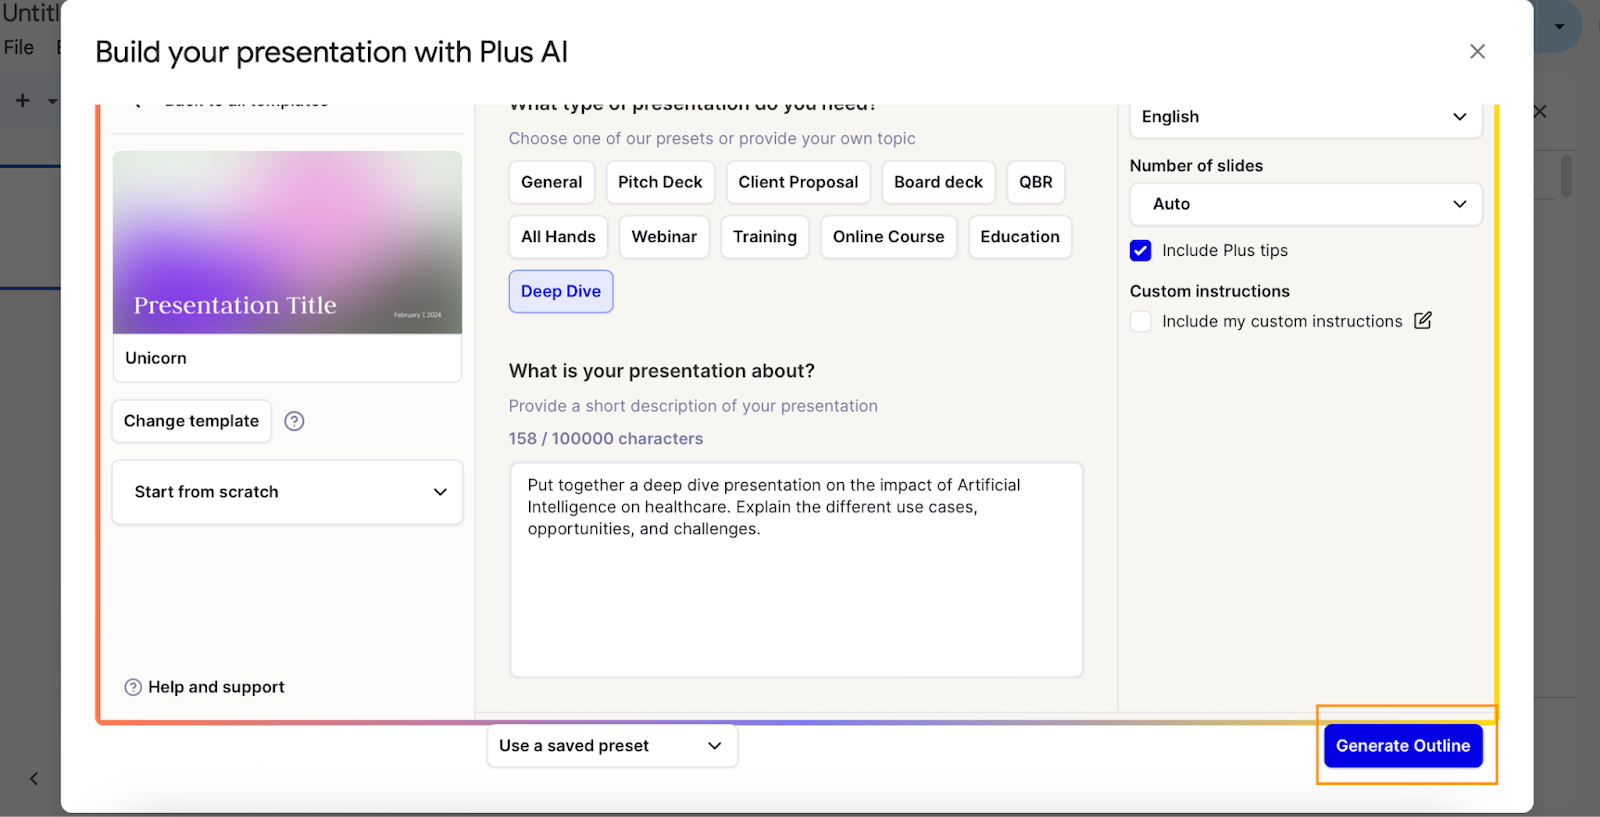Screen dimensions: 1600x817
Task: Select the Deep Dive preset
Action: 561,291
